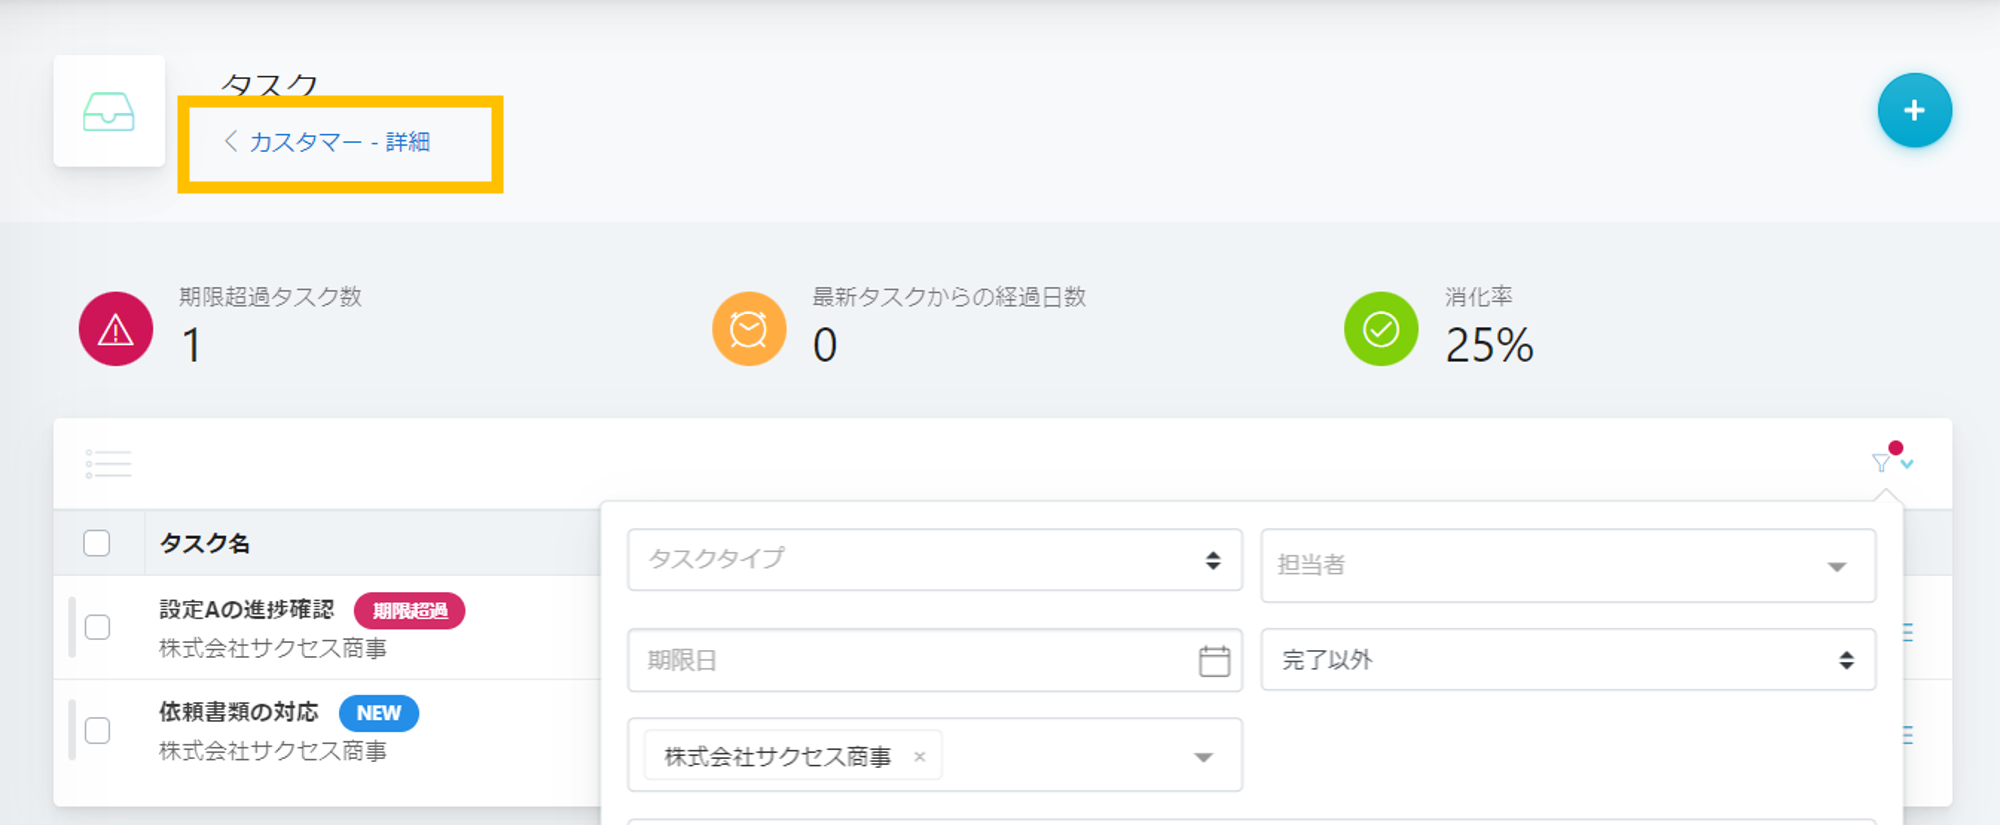Image resolution: width=2000 pixels, height=825 pixels.
Task: Open the 完了以外 status dropdown
Action: 1568,660
